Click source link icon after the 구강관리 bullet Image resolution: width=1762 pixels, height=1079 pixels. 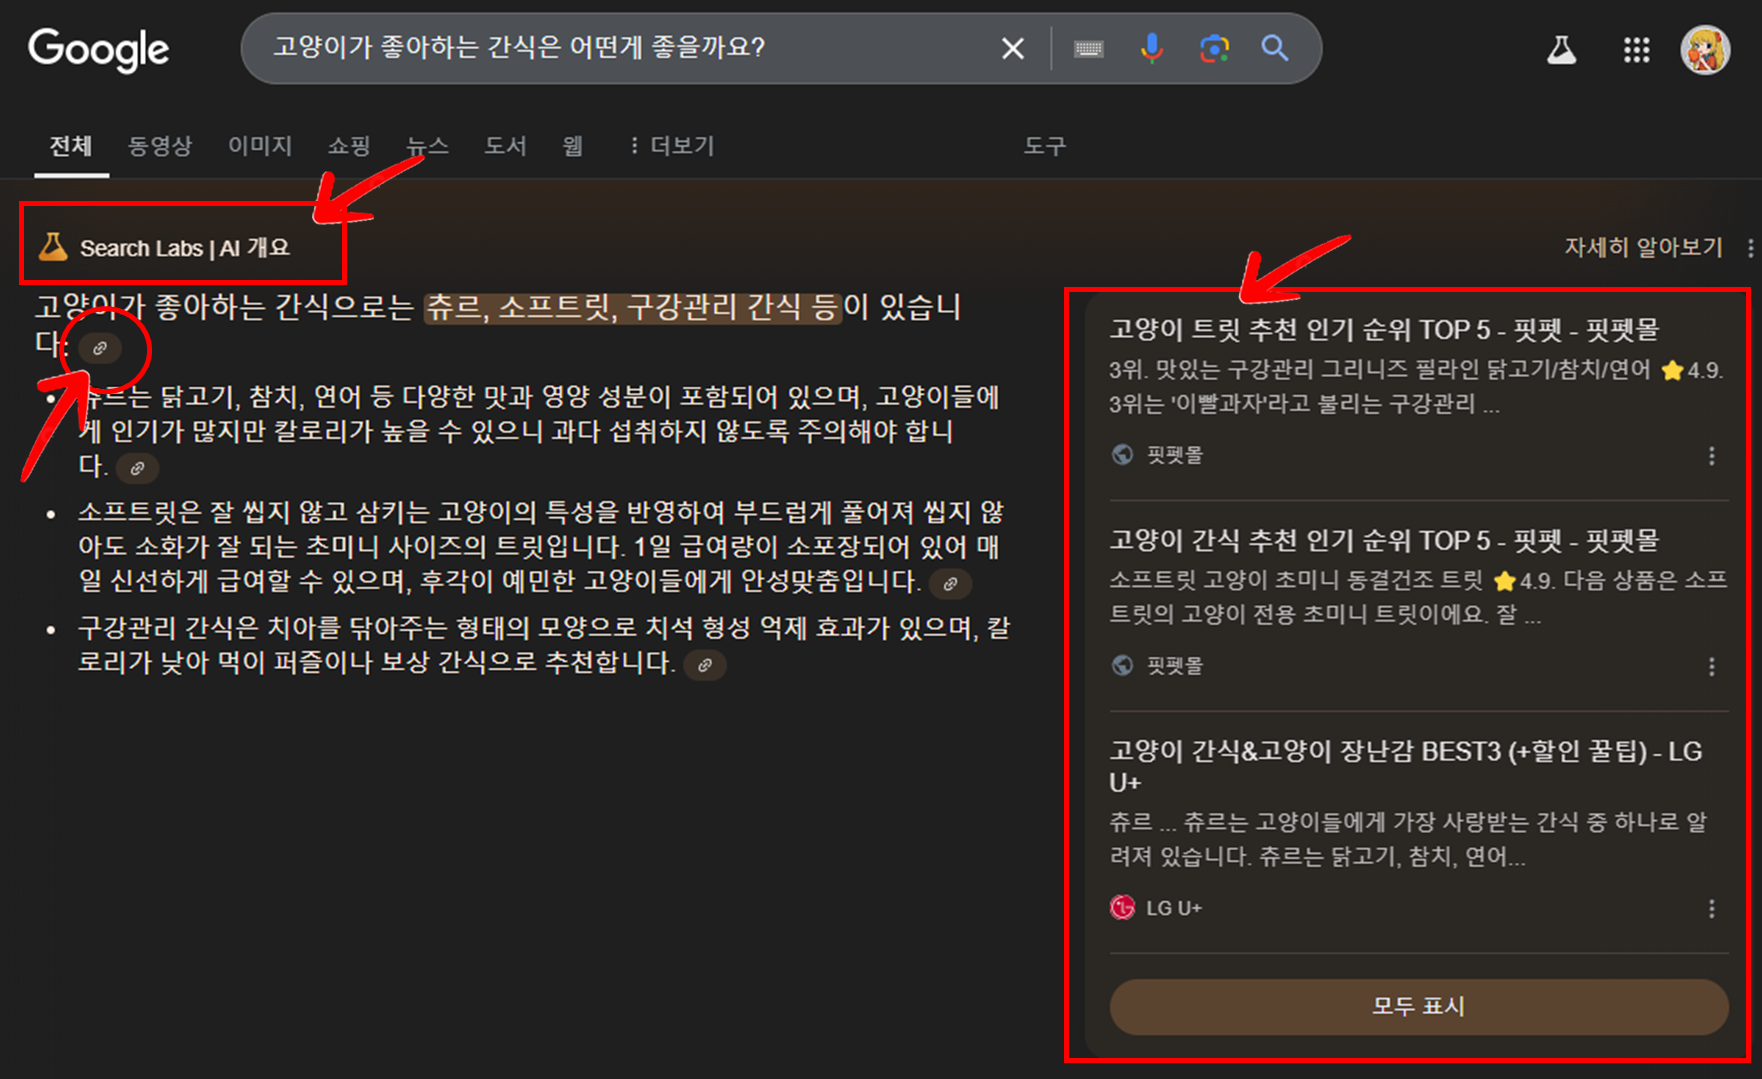[x=705, y=665]
